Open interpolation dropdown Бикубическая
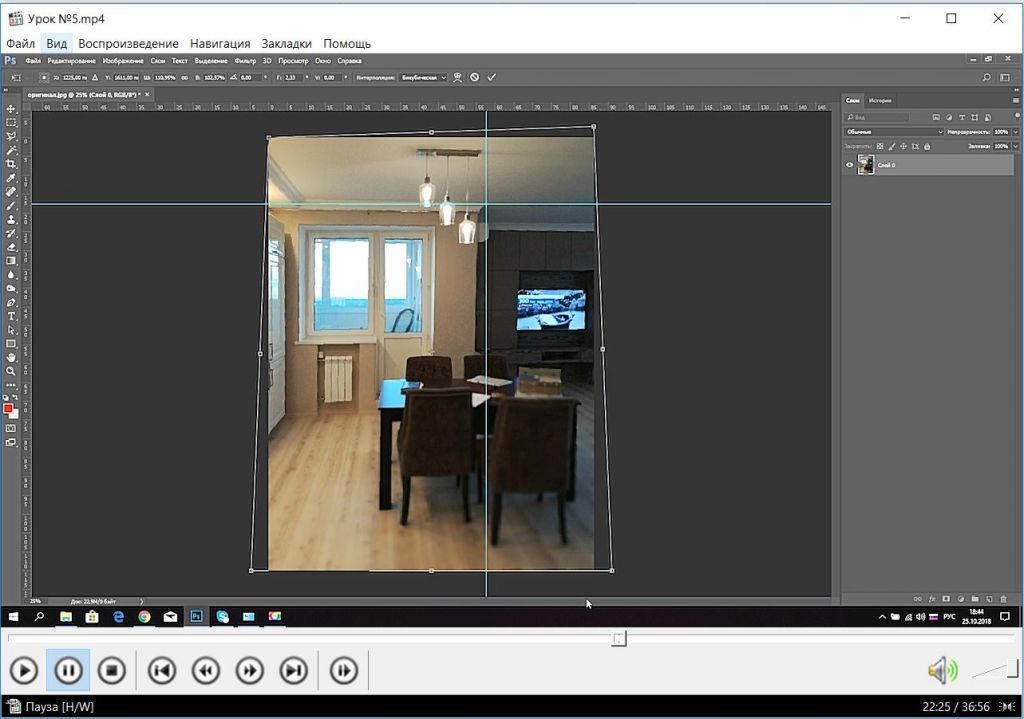The width and height of the screenshot is (1024, 719). [x=423, y=77]
